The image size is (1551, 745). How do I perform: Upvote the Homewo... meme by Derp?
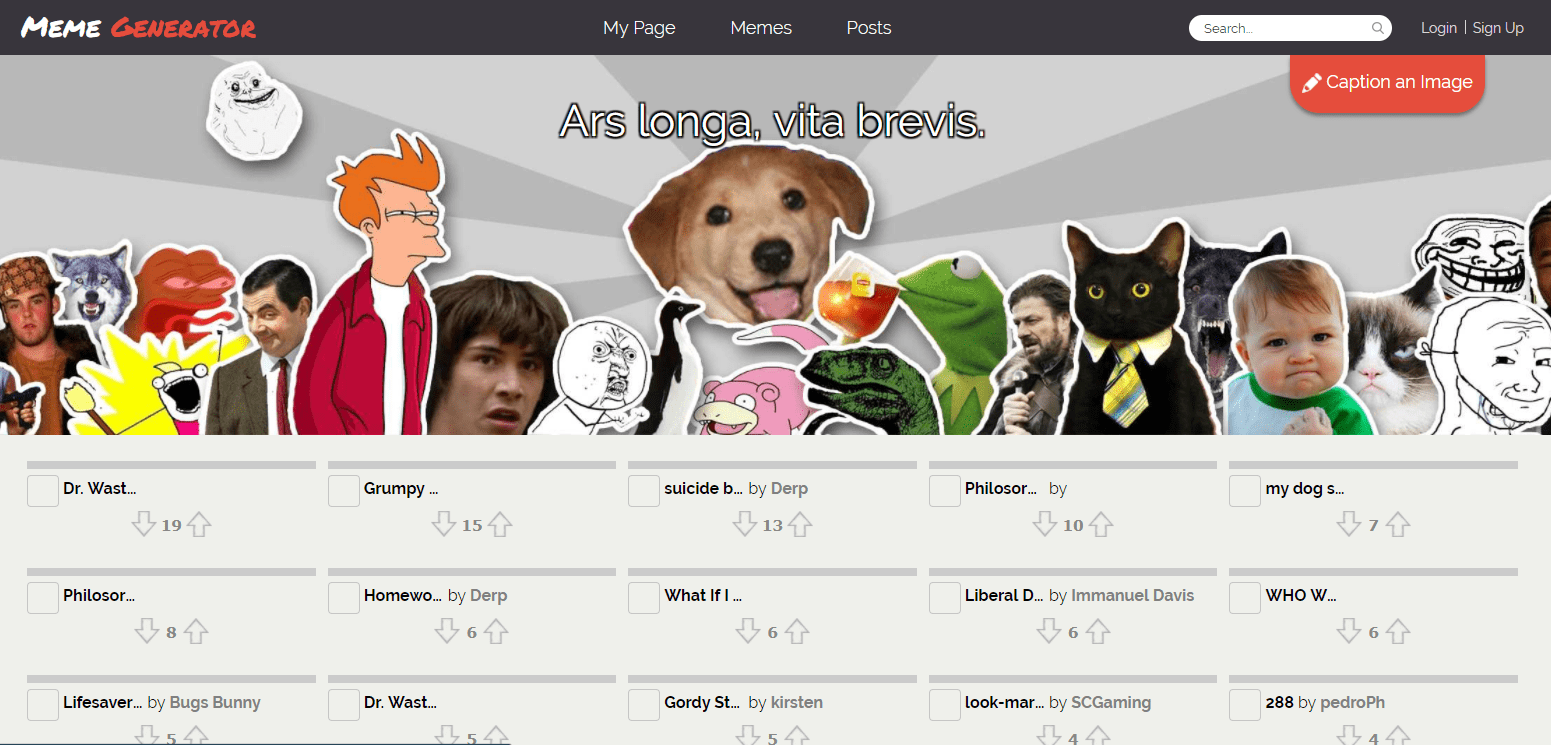[x=496, y=631]
